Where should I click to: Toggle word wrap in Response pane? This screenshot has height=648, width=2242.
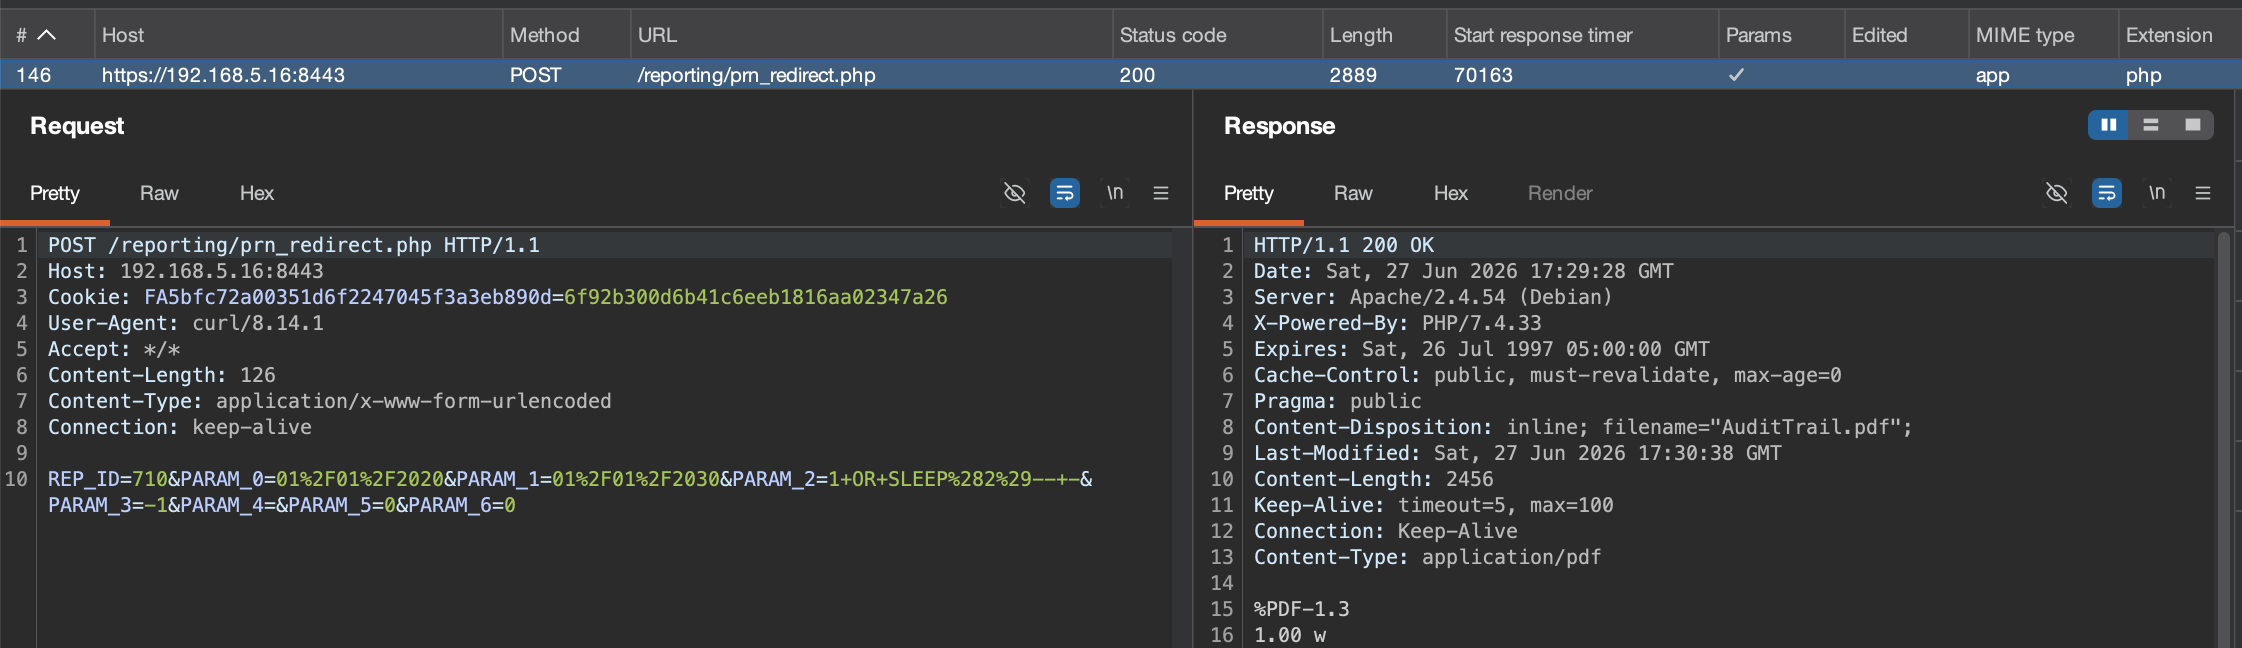point(2107,193)
